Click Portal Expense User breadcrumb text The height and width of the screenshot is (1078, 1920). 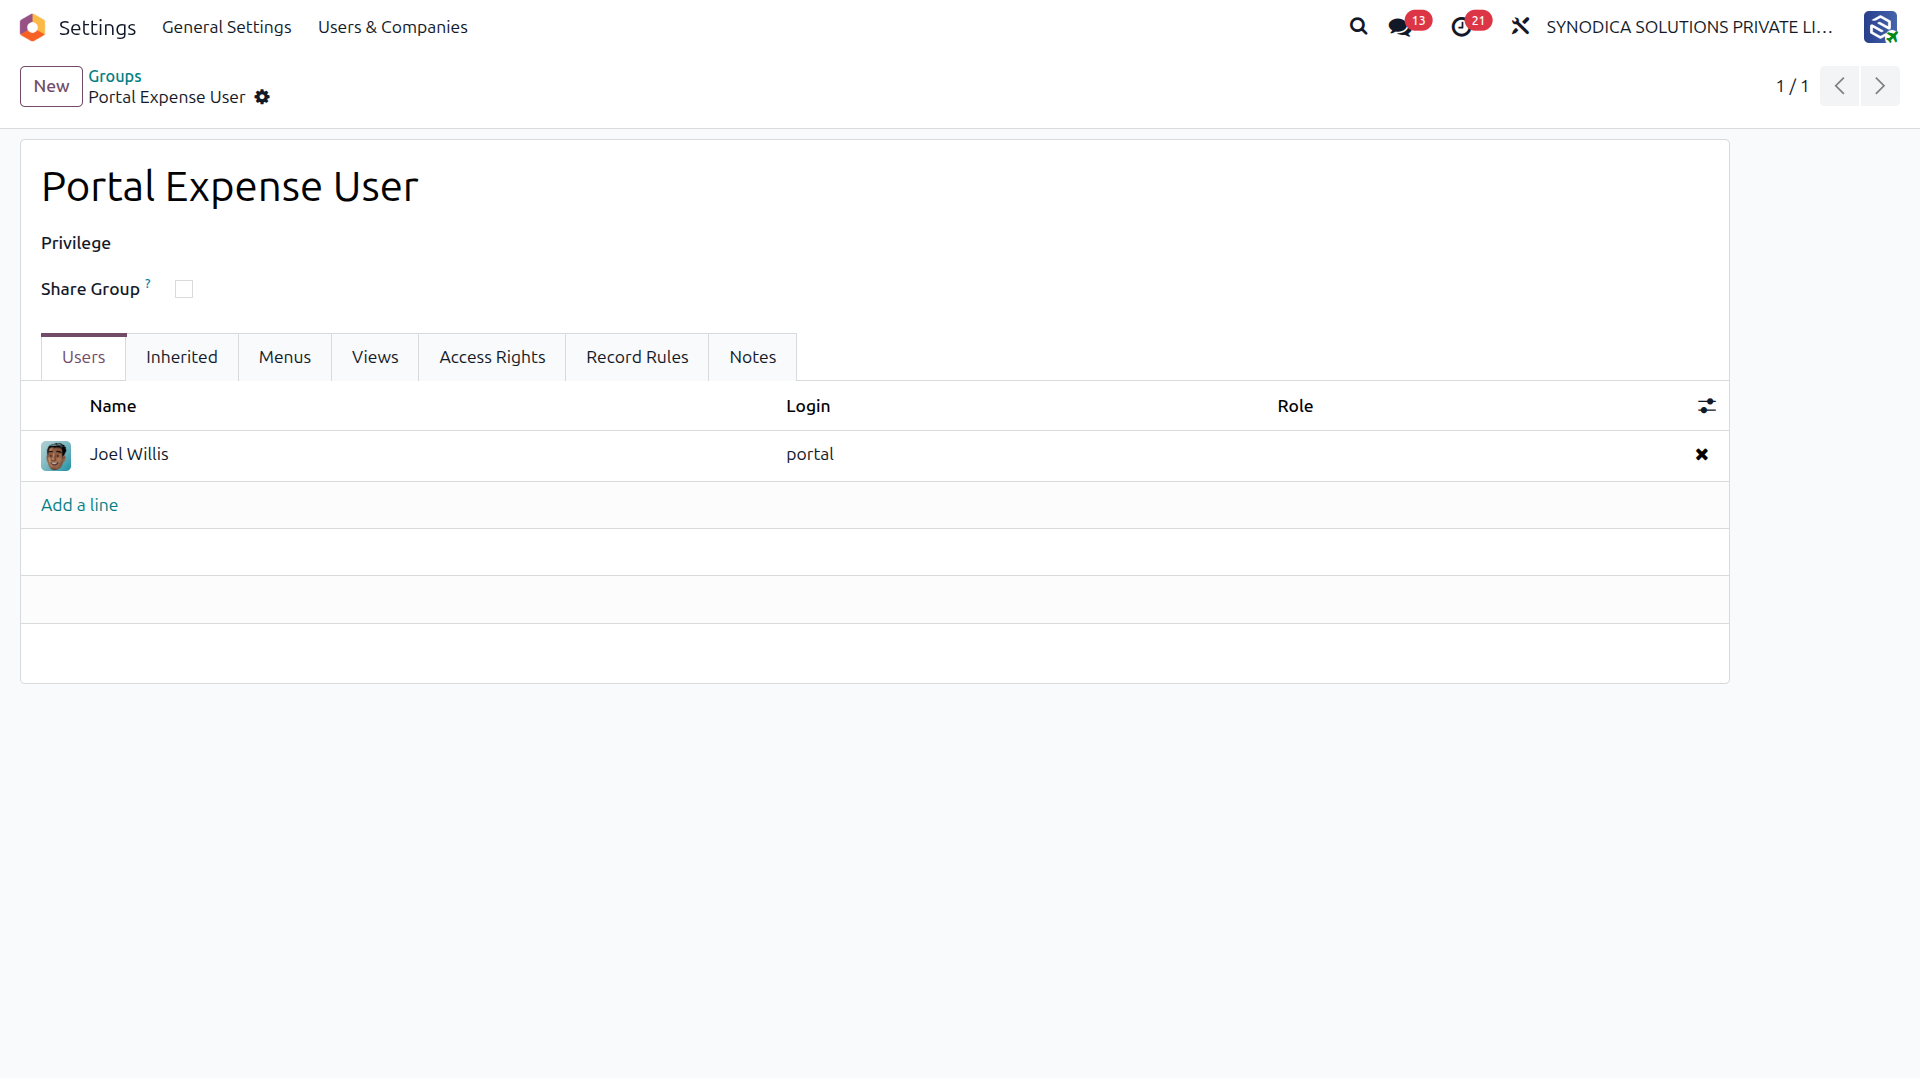coord(167,97)
